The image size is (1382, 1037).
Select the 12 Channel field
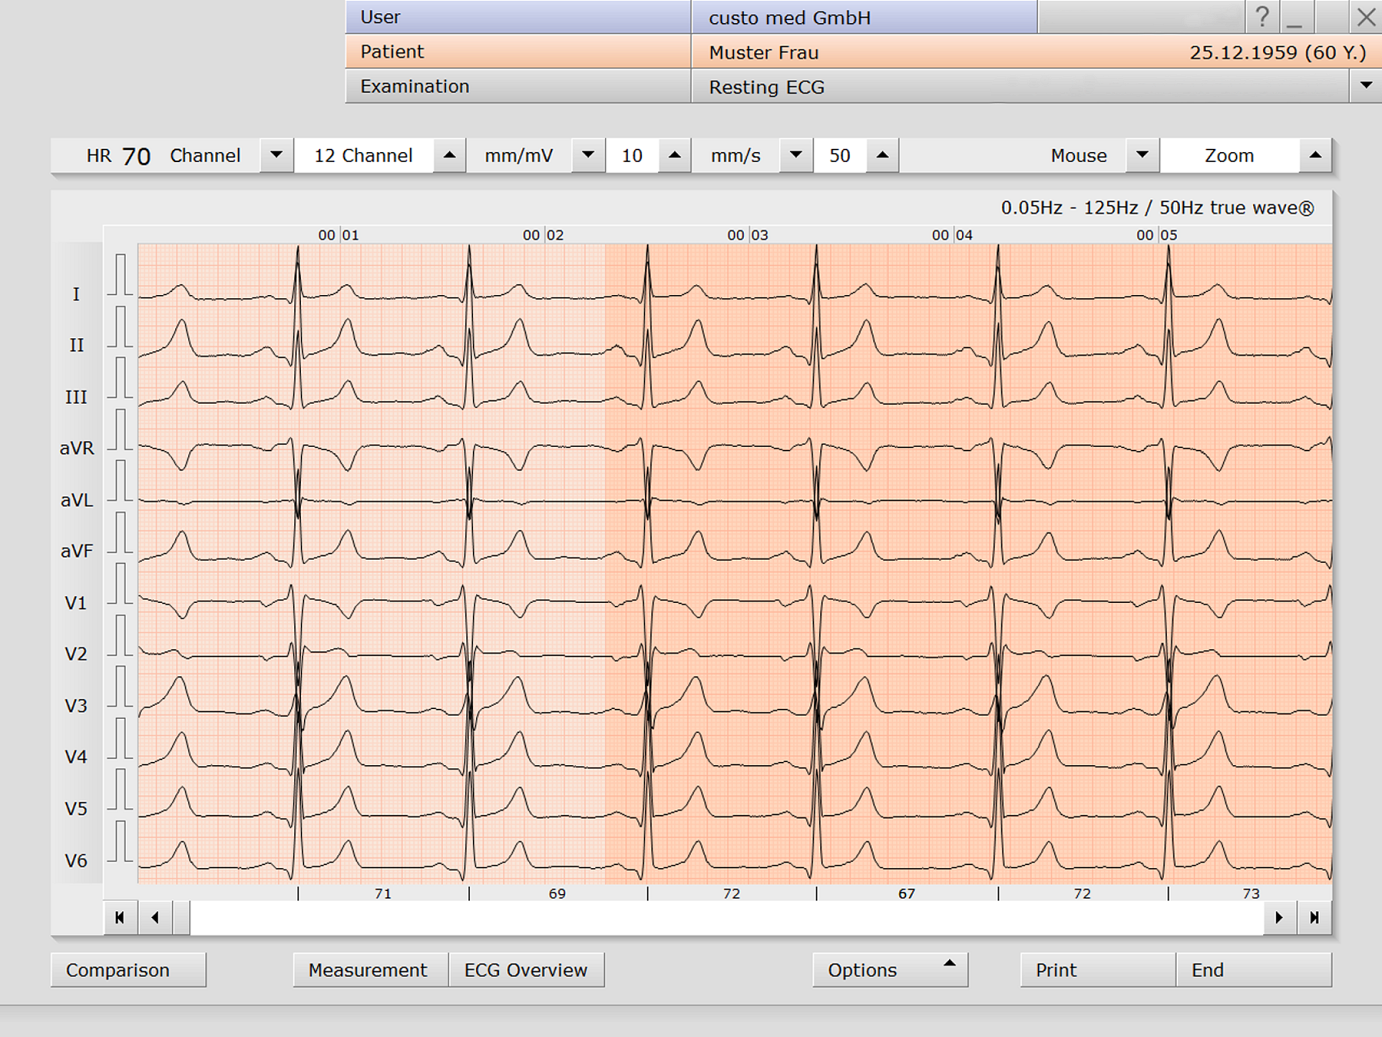(x=364, y=155)
